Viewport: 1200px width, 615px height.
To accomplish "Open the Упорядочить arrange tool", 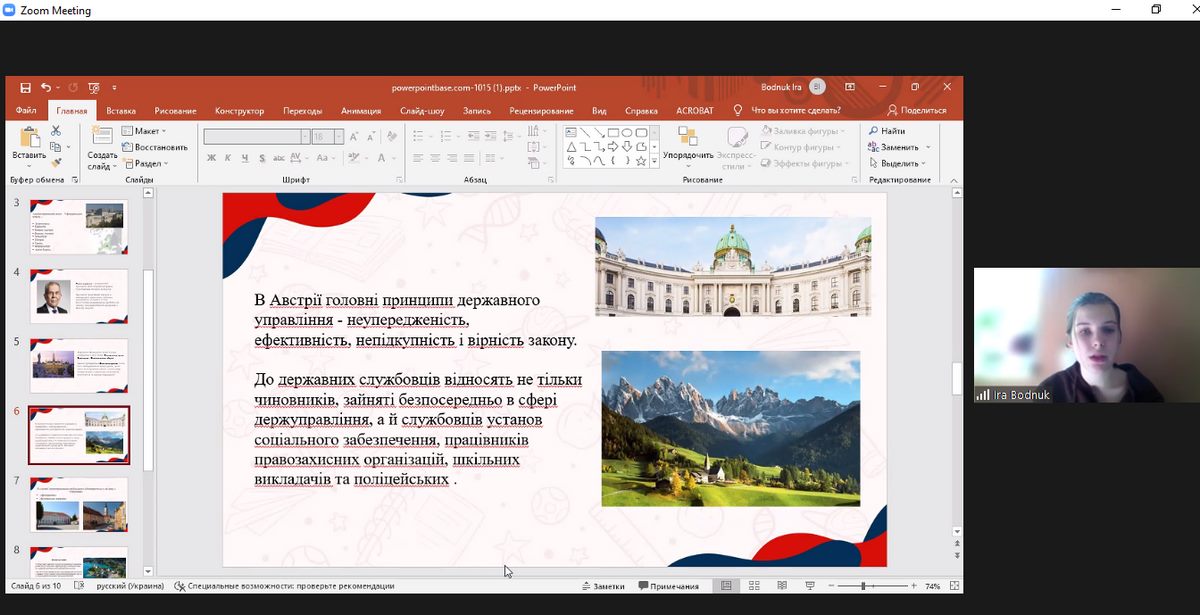I will [x=688, y=143].
